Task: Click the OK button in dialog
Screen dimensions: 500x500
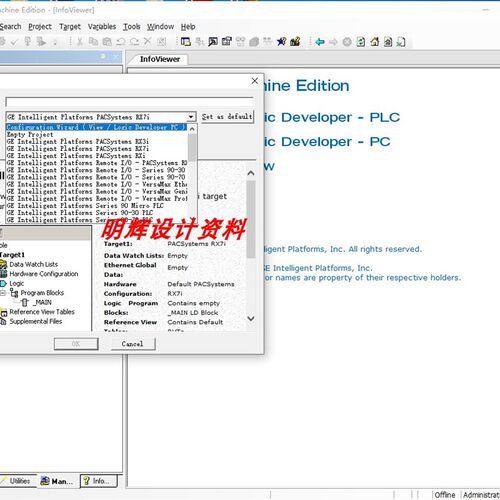Action: (x=76, y=344)
